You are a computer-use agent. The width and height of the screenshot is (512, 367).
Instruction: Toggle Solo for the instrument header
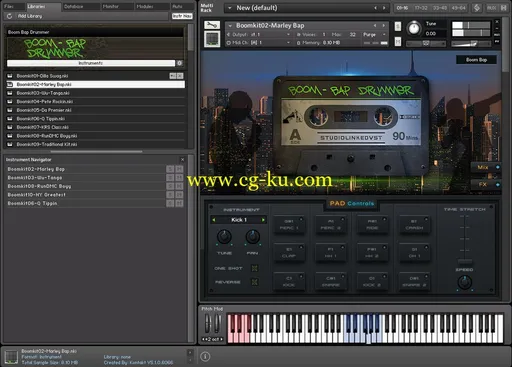398,26
